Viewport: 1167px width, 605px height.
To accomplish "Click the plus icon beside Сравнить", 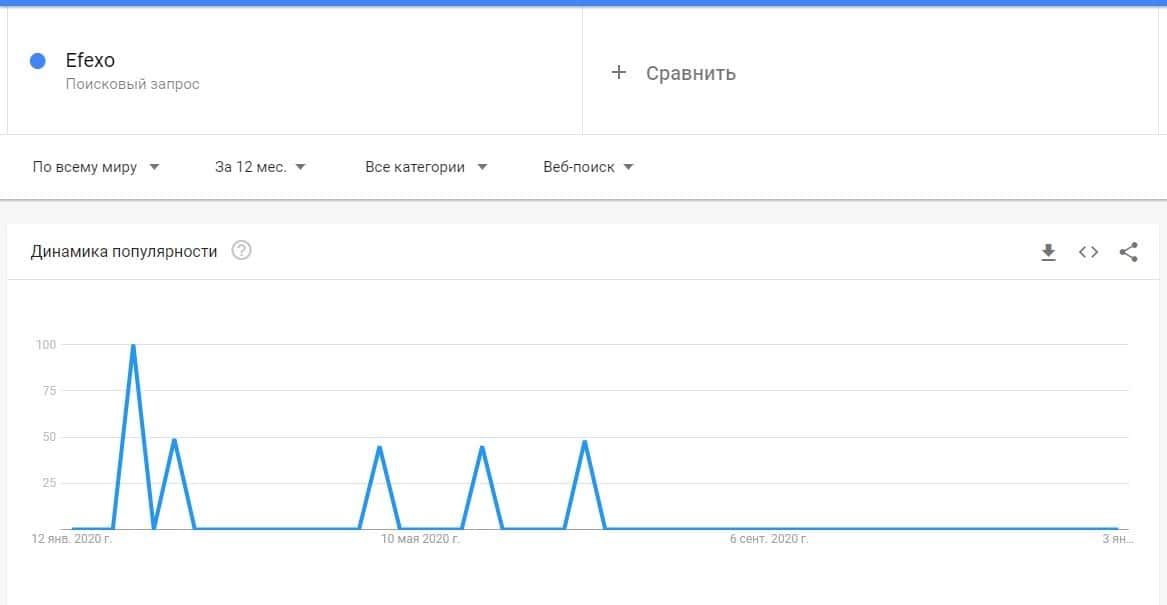I will 619,72.
